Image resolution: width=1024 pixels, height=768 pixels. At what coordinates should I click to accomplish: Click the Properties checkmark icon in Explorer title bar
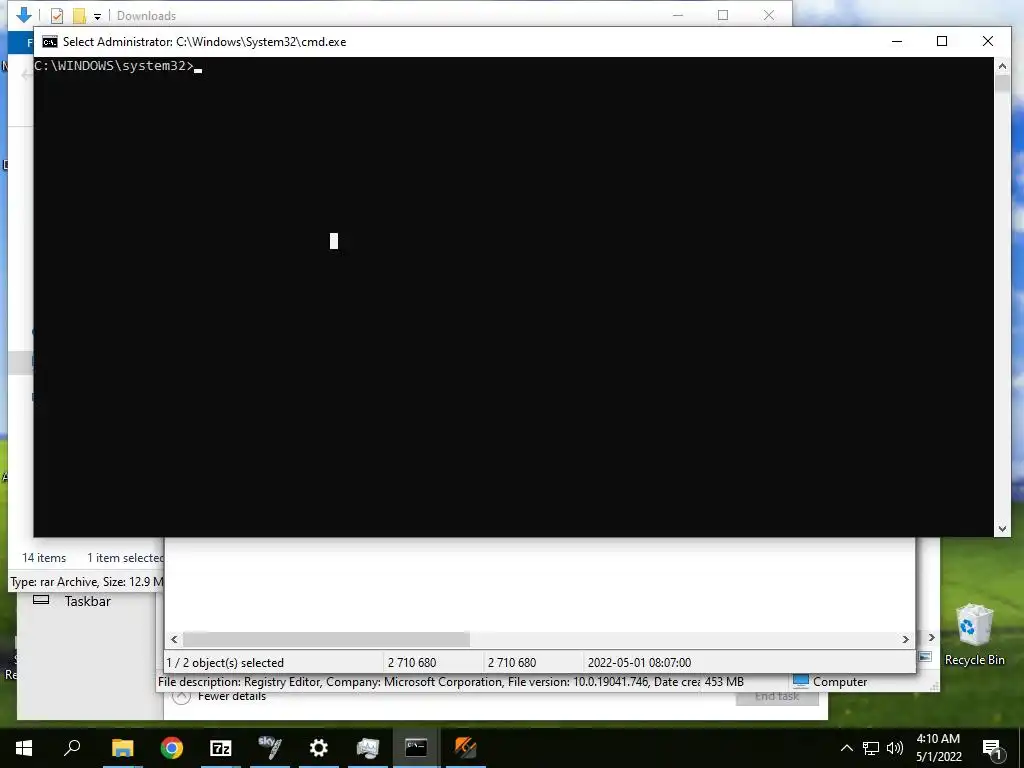pyautogui.click(x=57, y=16)
